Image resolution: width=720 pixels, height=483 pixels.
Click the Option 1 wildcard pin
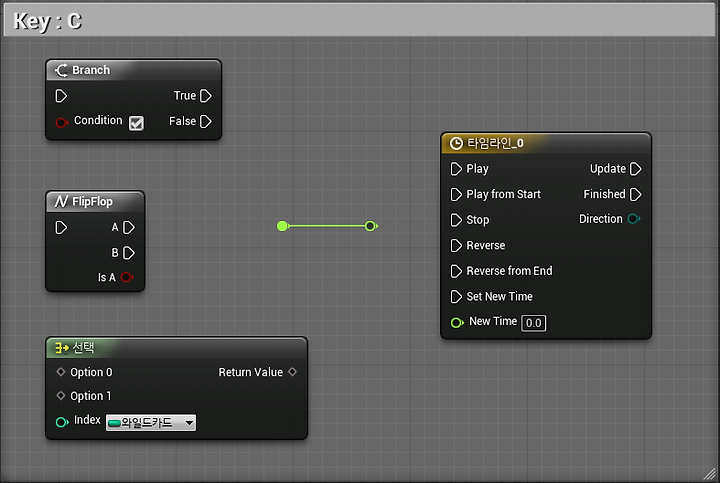61,395
